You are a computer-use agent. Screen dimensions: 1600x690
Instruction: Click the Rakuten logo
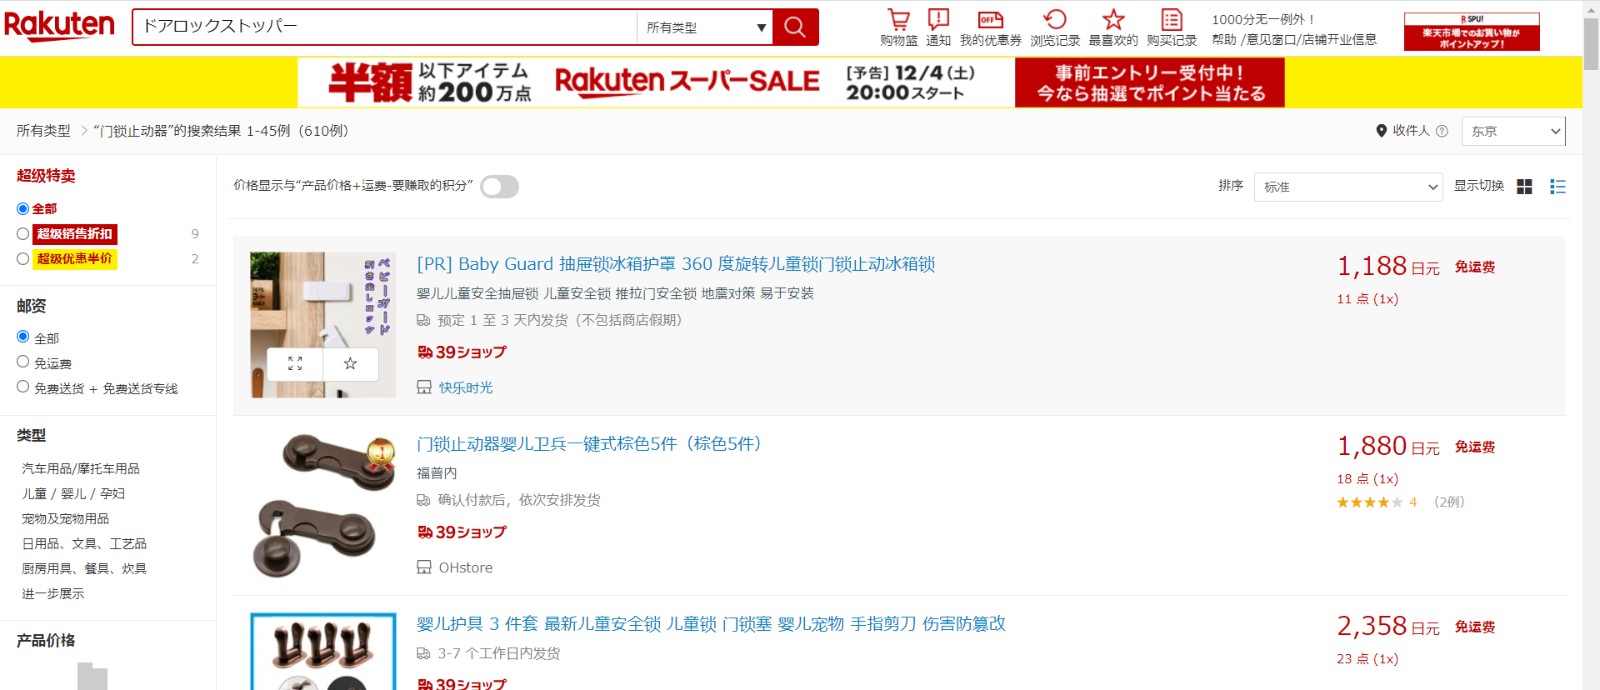60,26
